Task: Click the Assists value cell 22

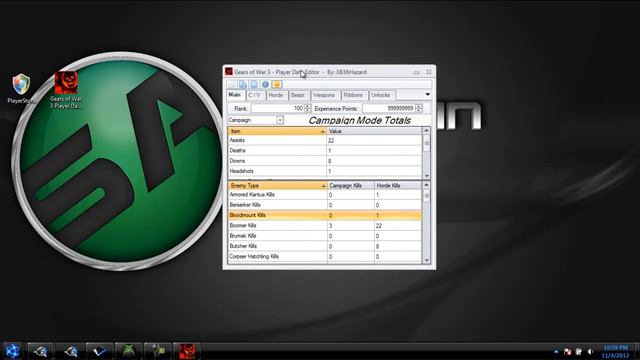Action: point(374,140)
